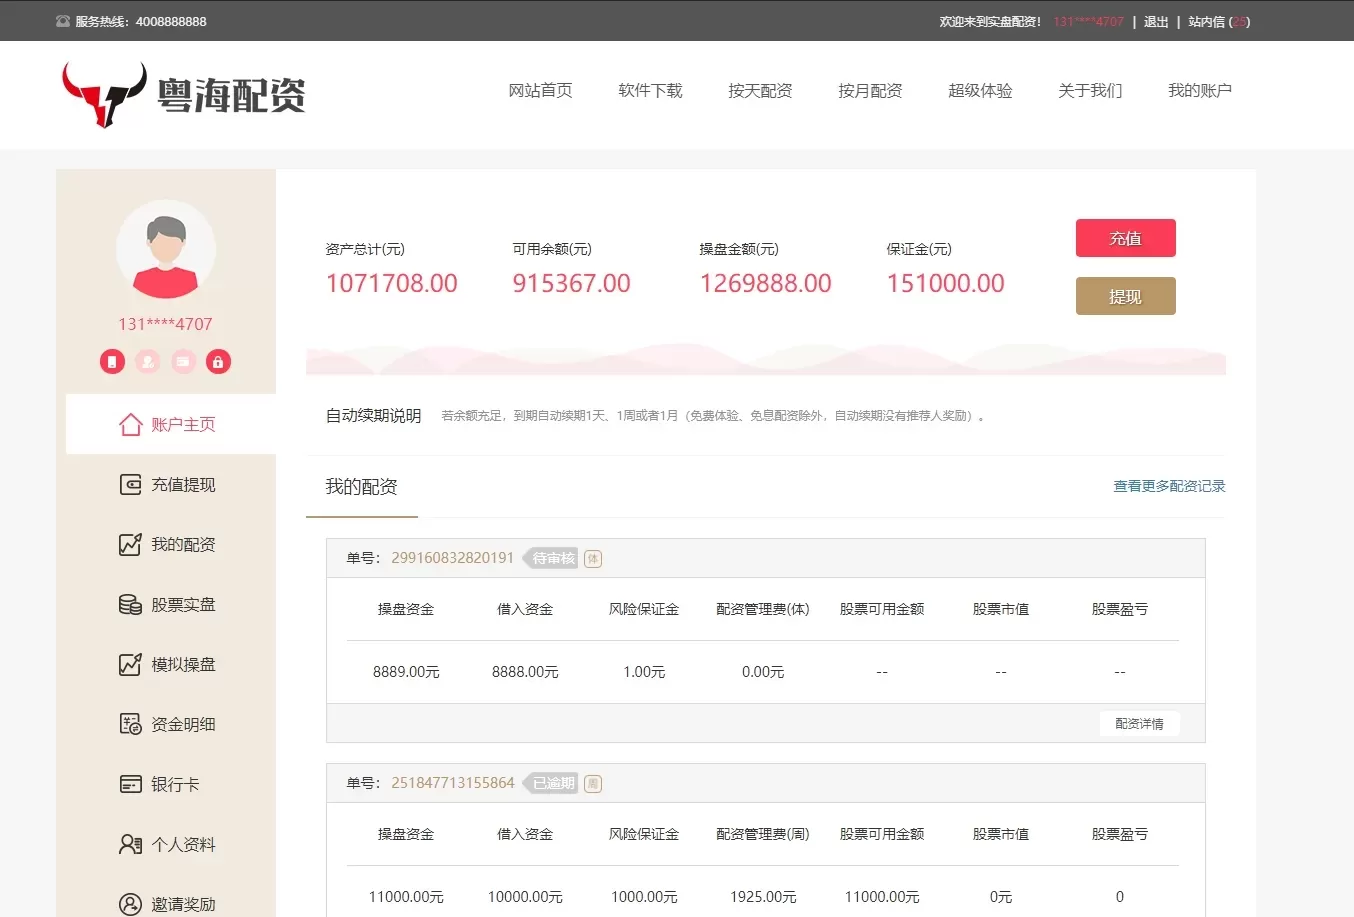Open 个人资料 in the sidebar
This screenshot has height=917, width=1354.
click(x=168, y=844)
